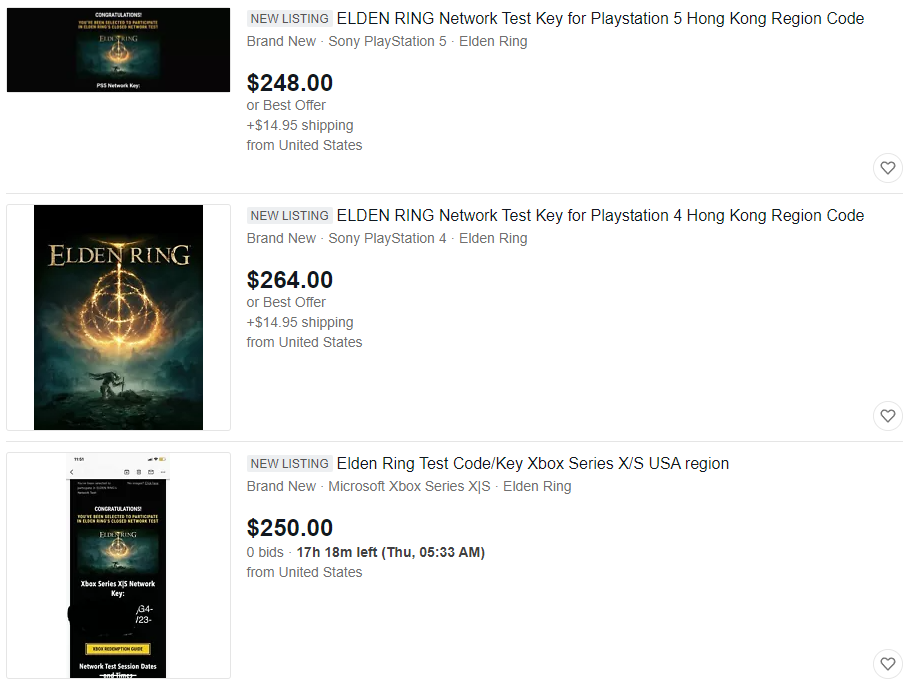The width and height of the screenshot is (914, 686).
Task: Click 'or Best Offer' under $264.00
Action: tap(286, 302)
